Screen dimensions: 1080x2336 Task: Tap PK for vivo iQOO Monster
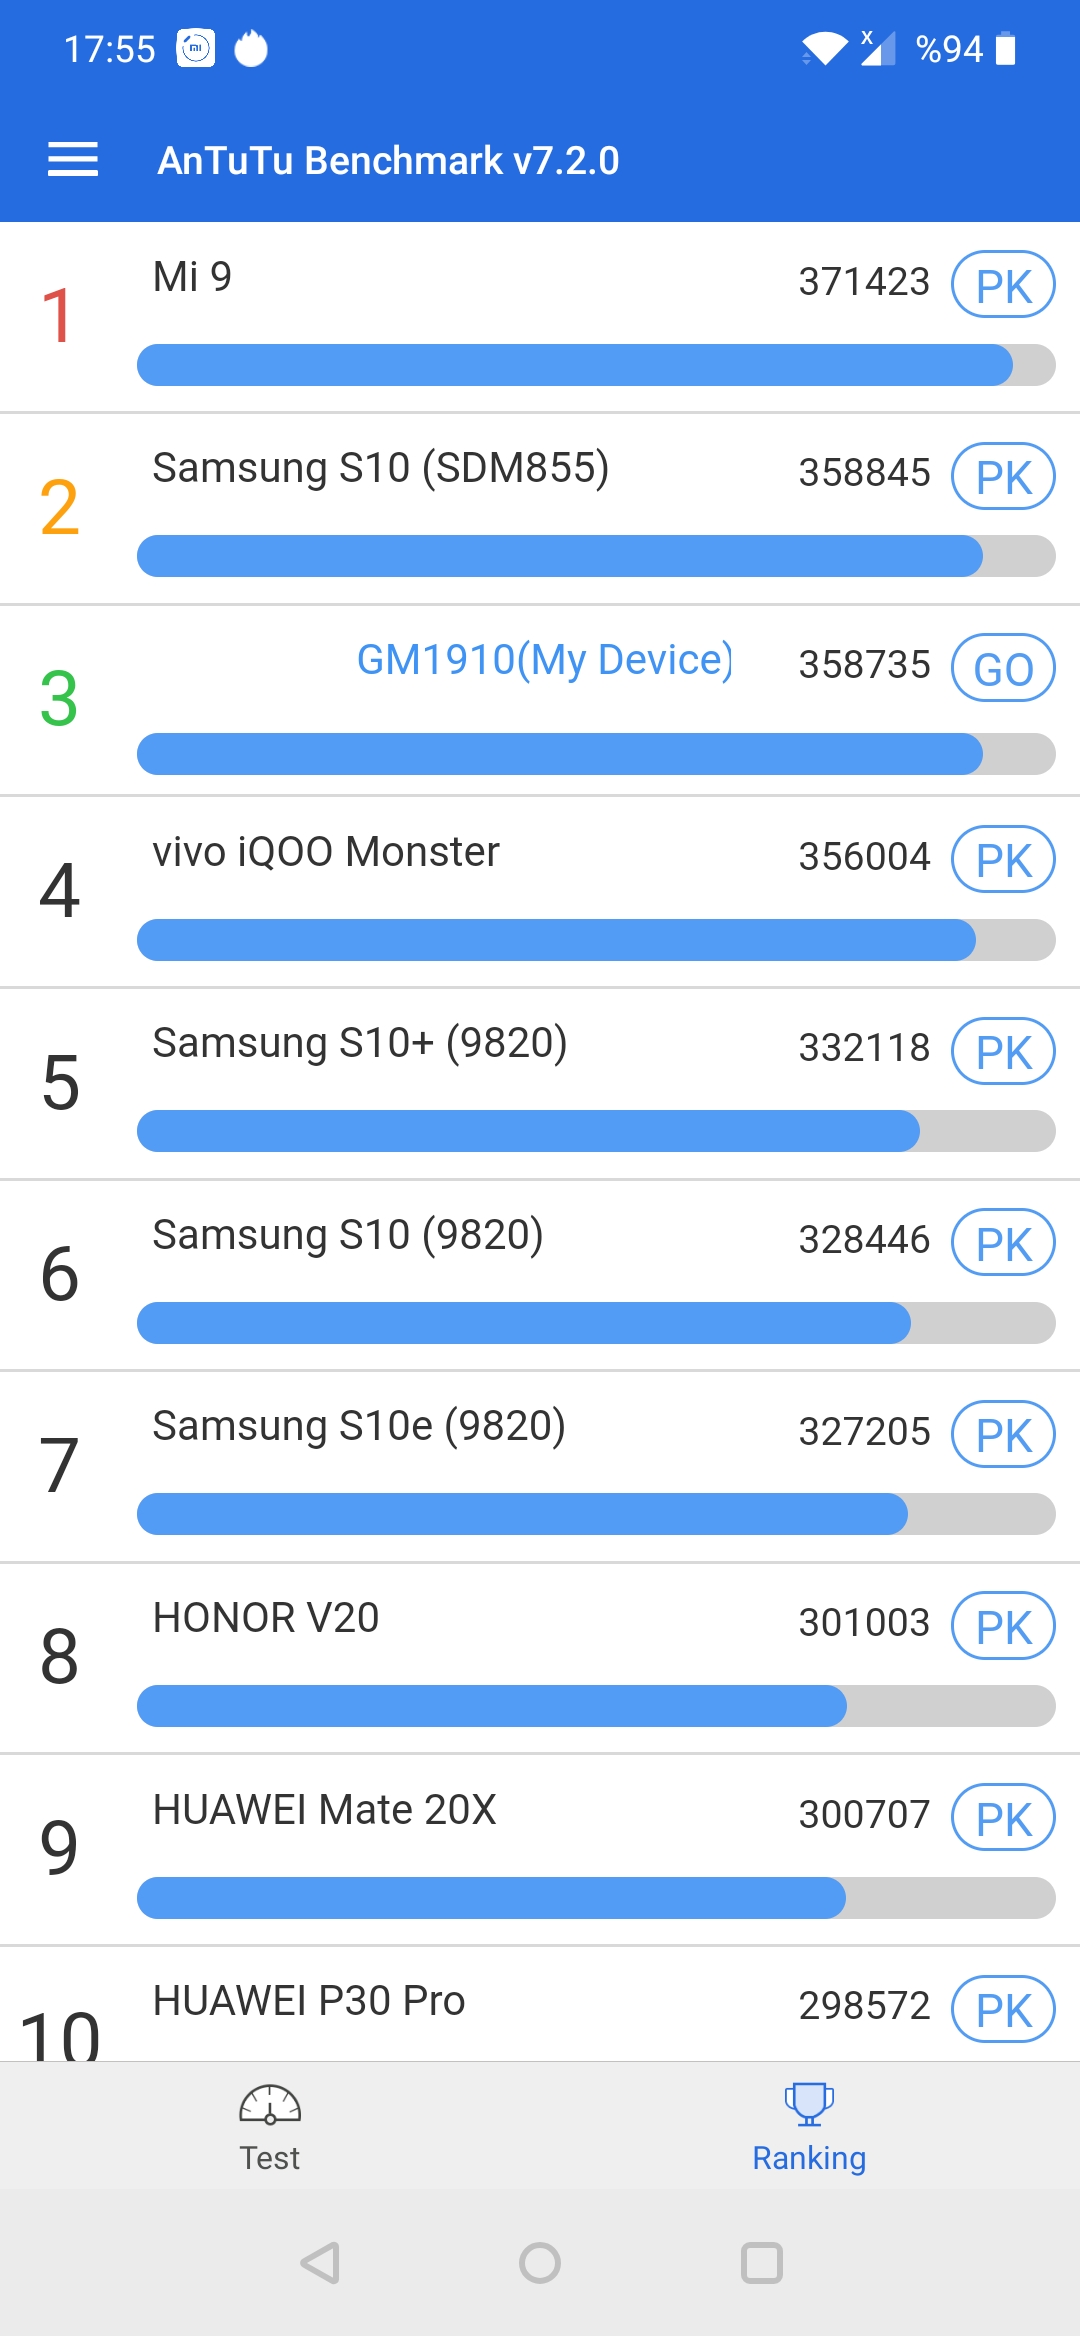(1003, 859)
